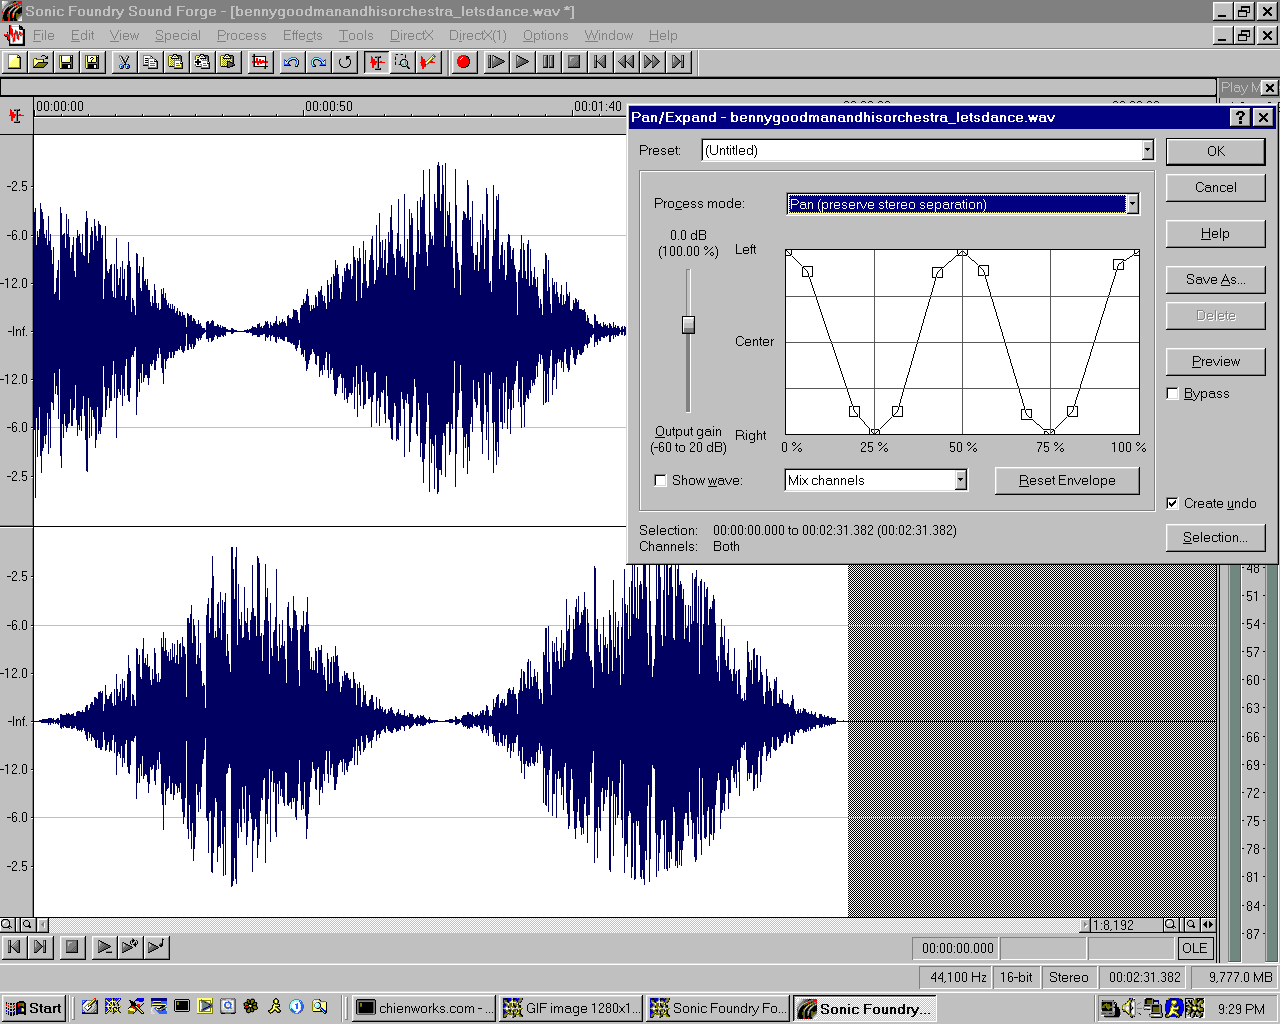Click OK in the Pan/Expand dialog
1280x1024 pixels.
pos(1216,151)
